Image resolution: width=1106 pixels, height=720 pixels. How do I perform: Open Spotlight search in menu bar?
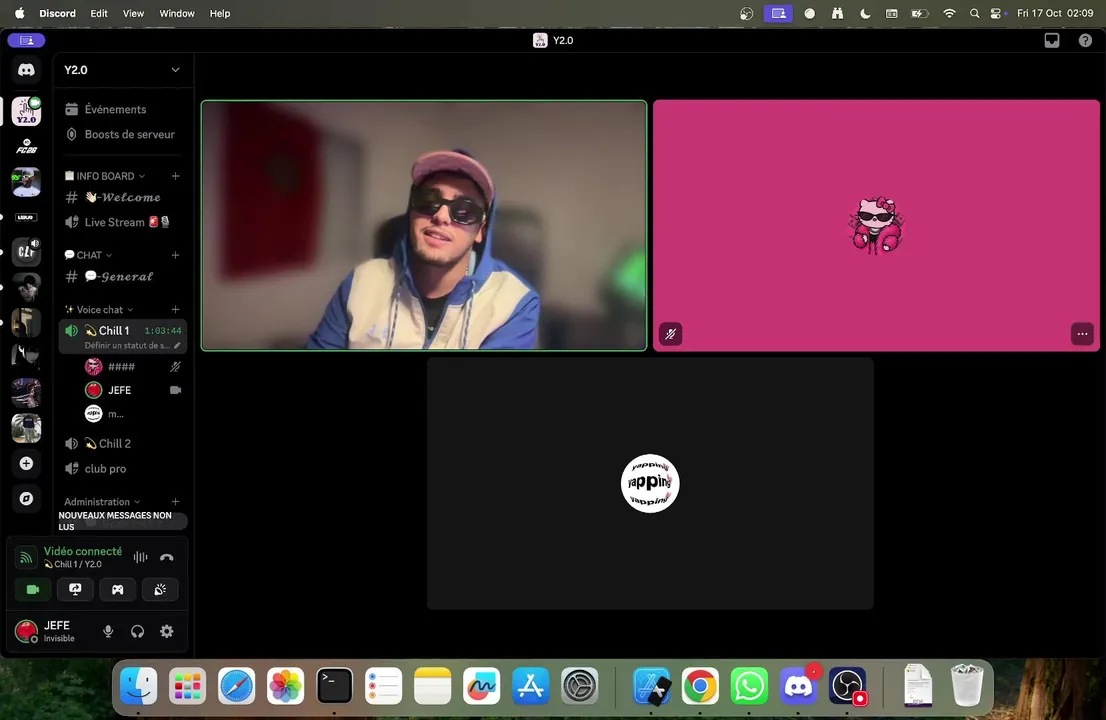[x=974, y=13]
